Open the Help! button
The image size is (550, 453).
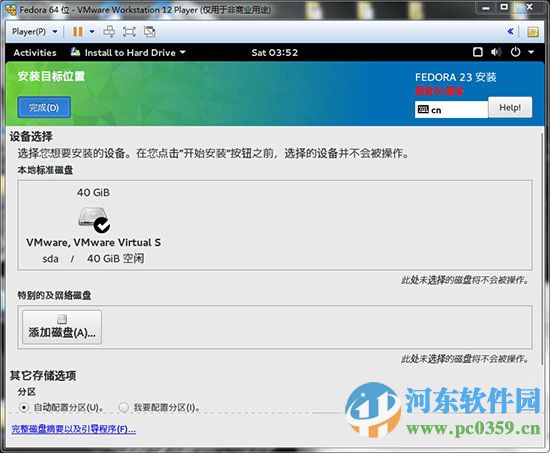click(x=510, y=107)
